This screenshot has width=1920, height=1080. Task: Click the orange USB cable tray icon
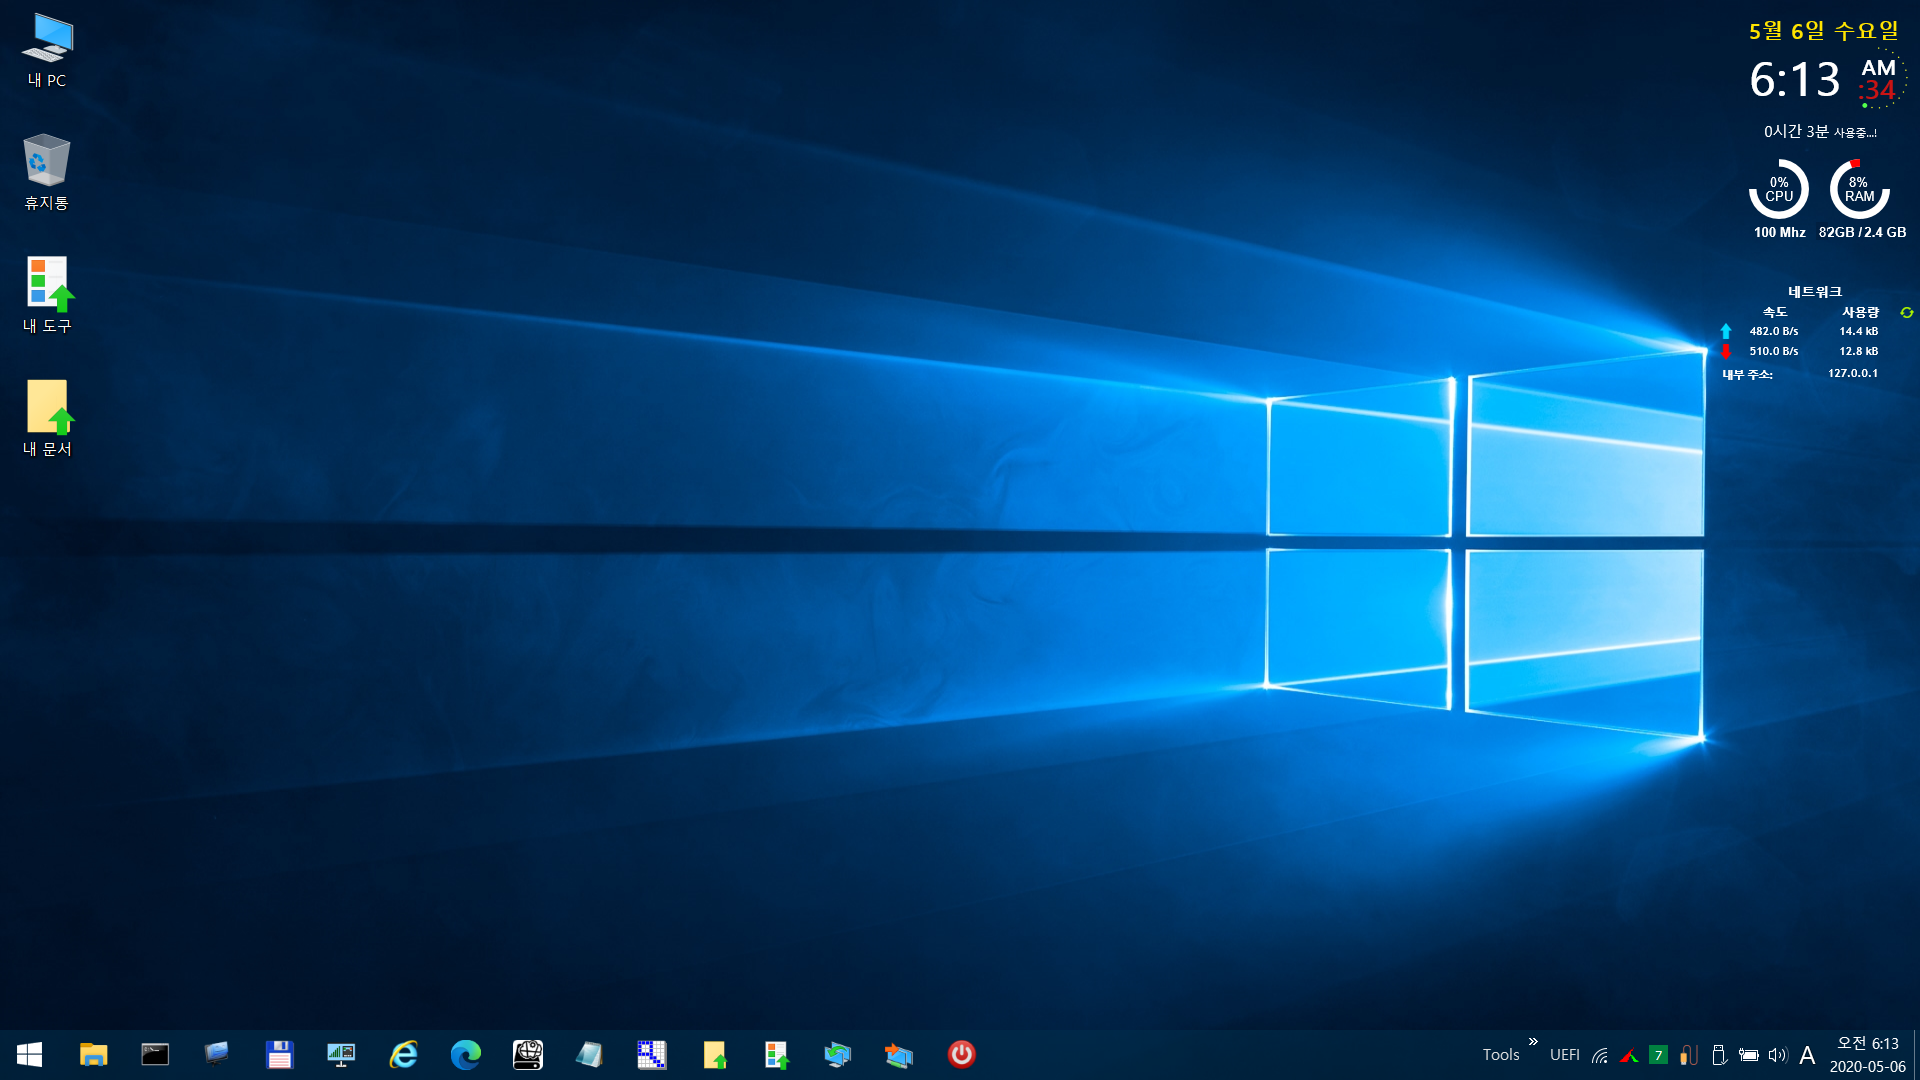pyautogui.click(x=1689, y=1055)
